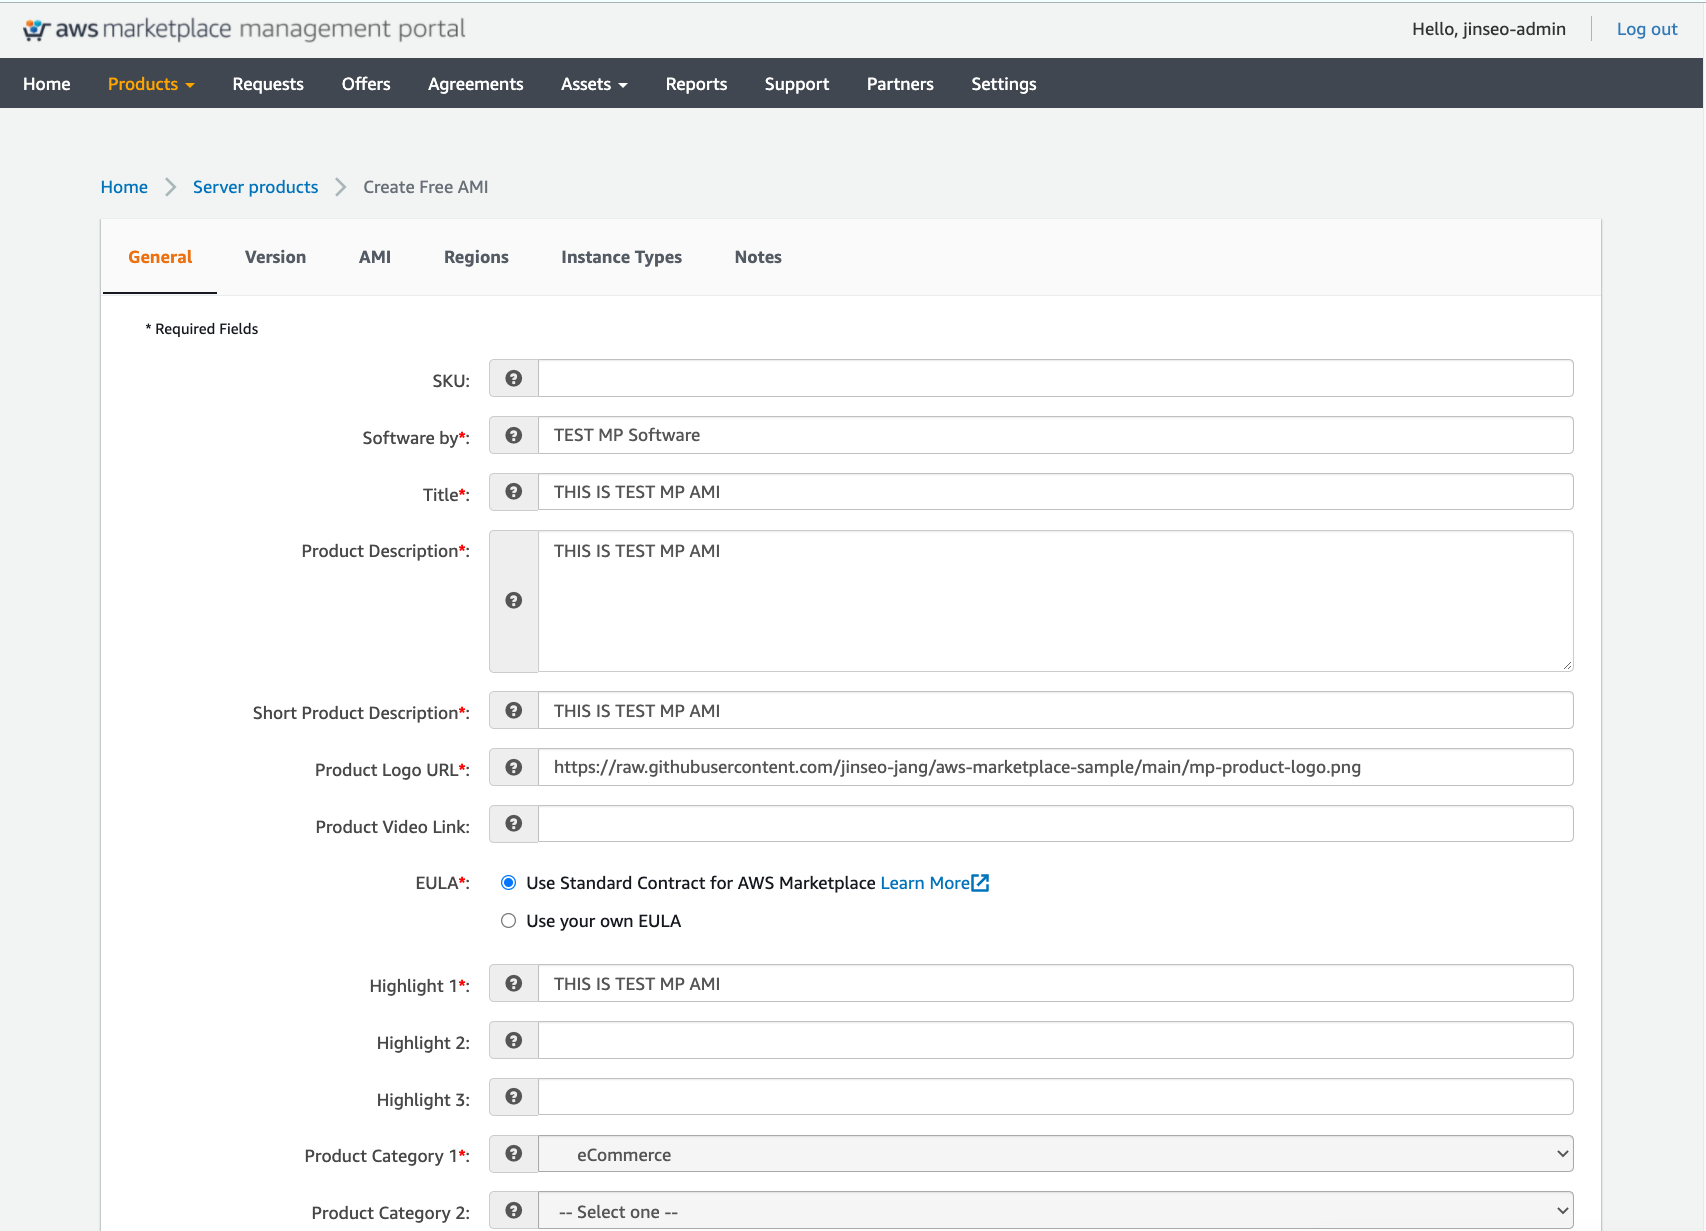Switch to the Instance Types tab
1706x1231 pixels.
tap(622, 257)
